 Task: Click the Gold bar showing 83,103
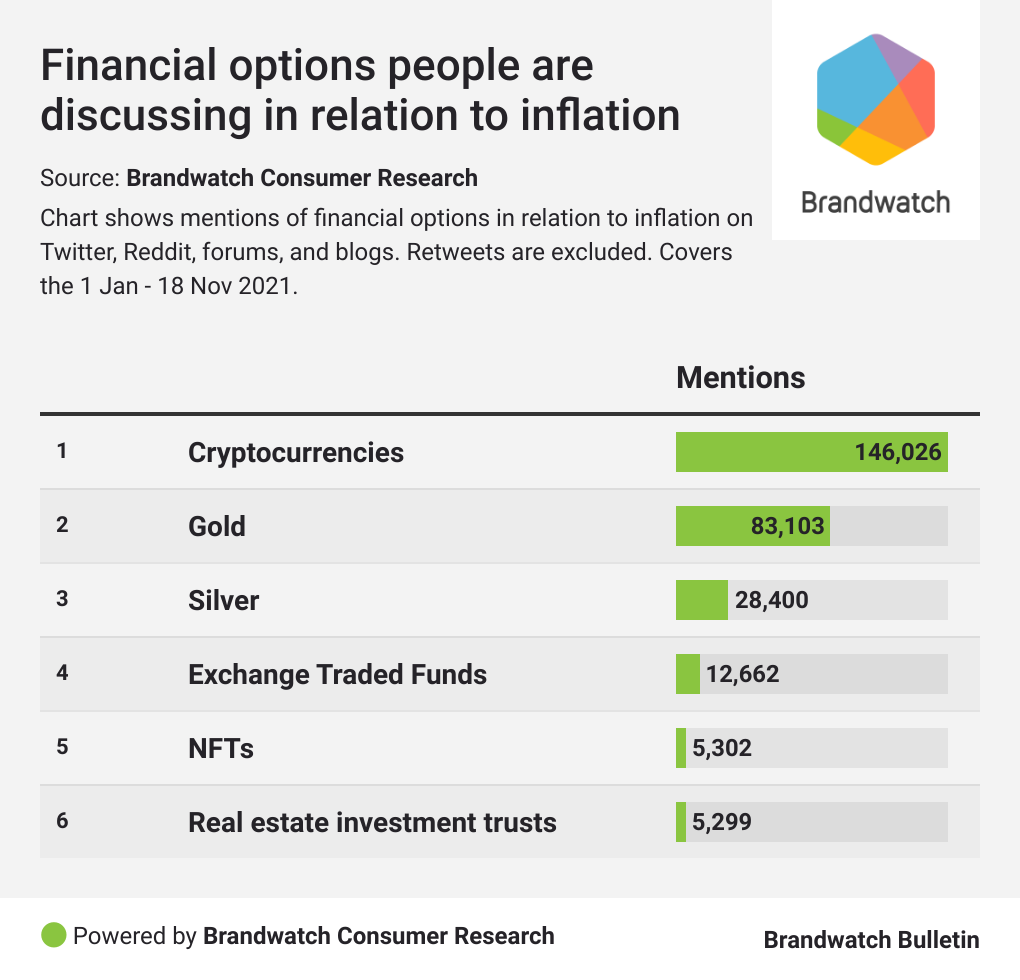[x=753, y=526]
